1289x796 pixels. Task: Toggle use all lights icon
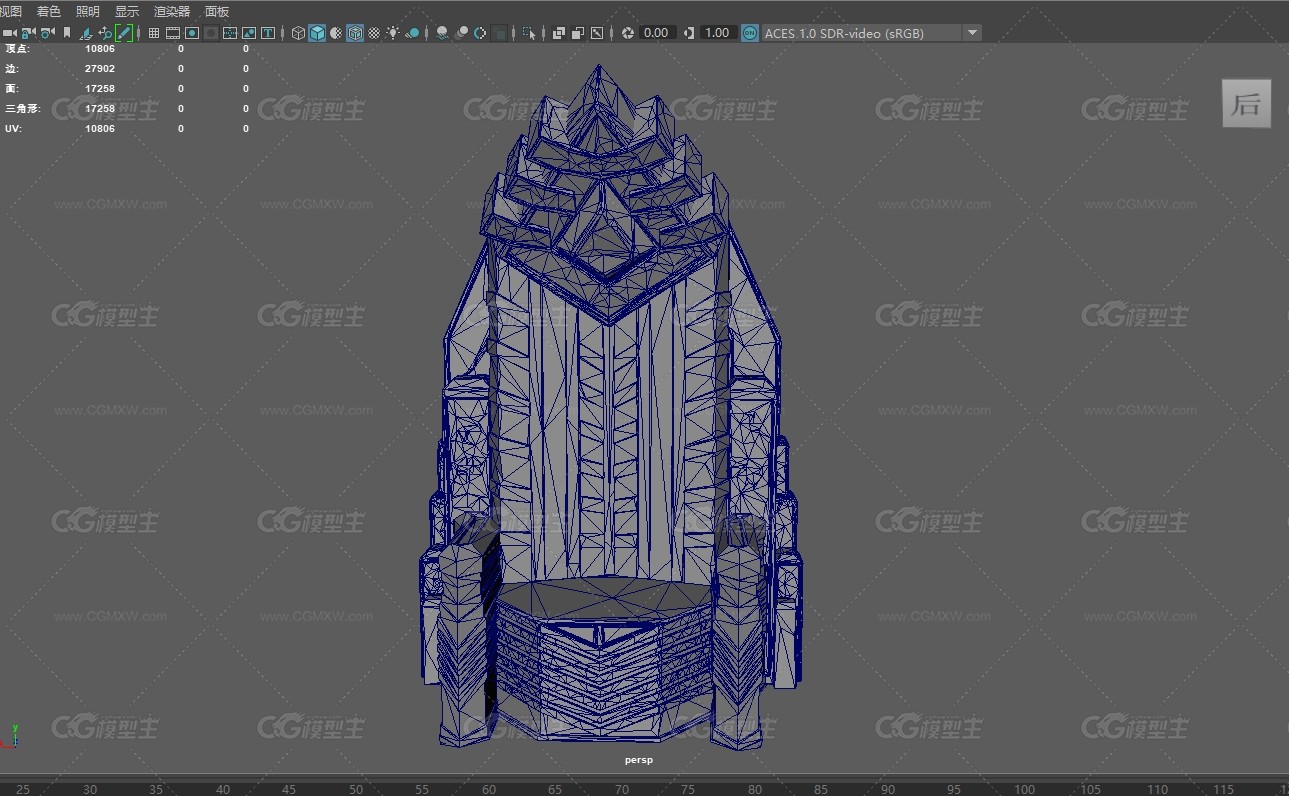coord(393,33)
